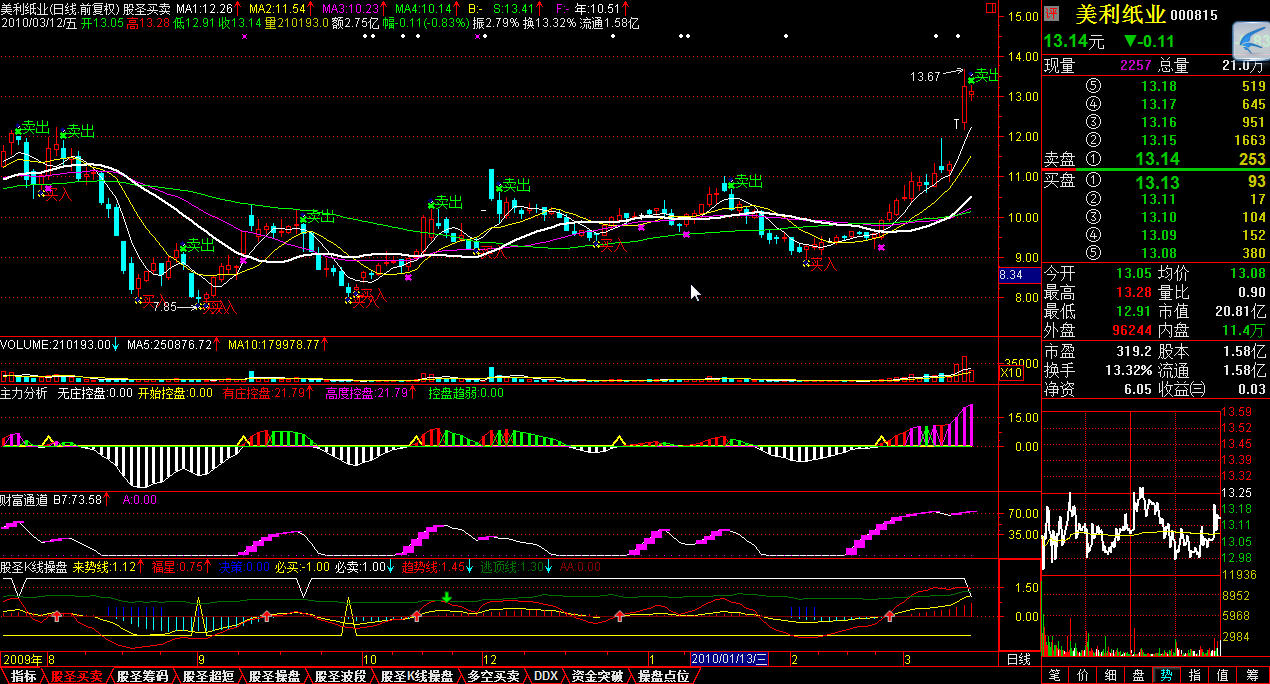Screen dimensions: 1270x684
Task: Open the 盘 tab in right panel
Action: [x=1139, y=676]
